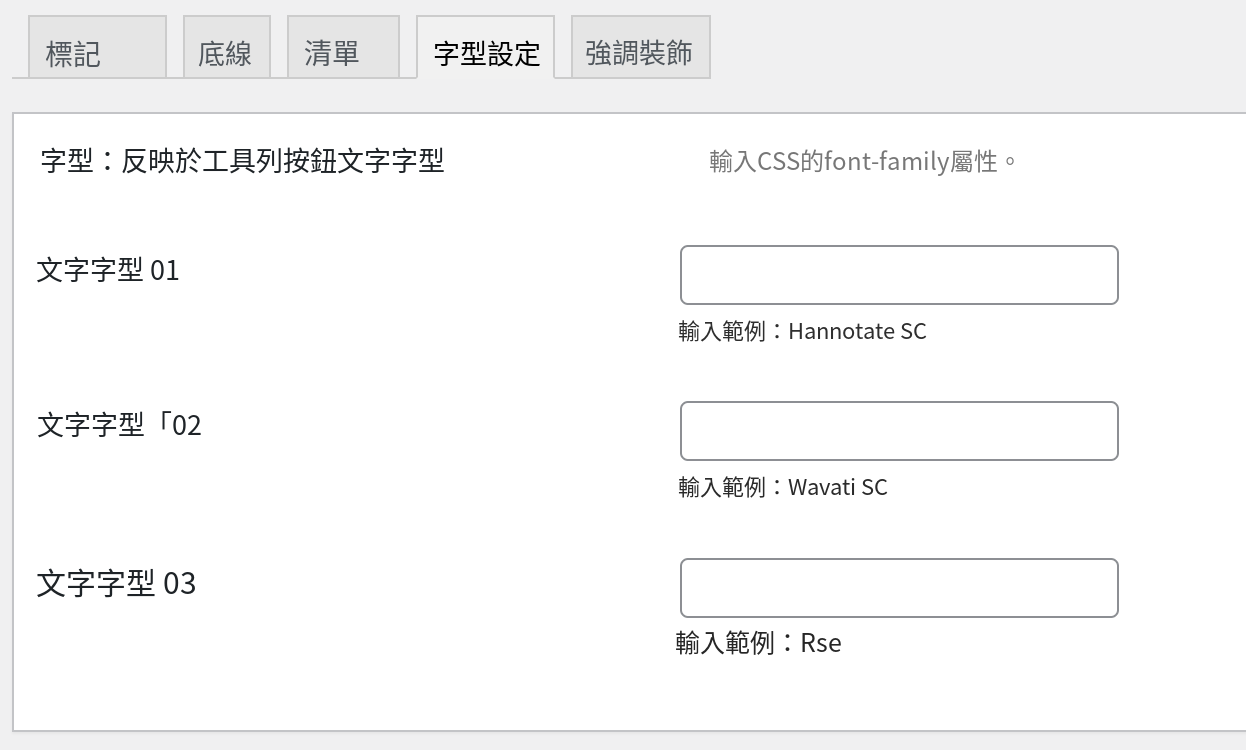Image resolution: width=1246 pixels, height=750 pixels.
Task: Switch to the 標記 tab
Action: [x=89, y=47]
